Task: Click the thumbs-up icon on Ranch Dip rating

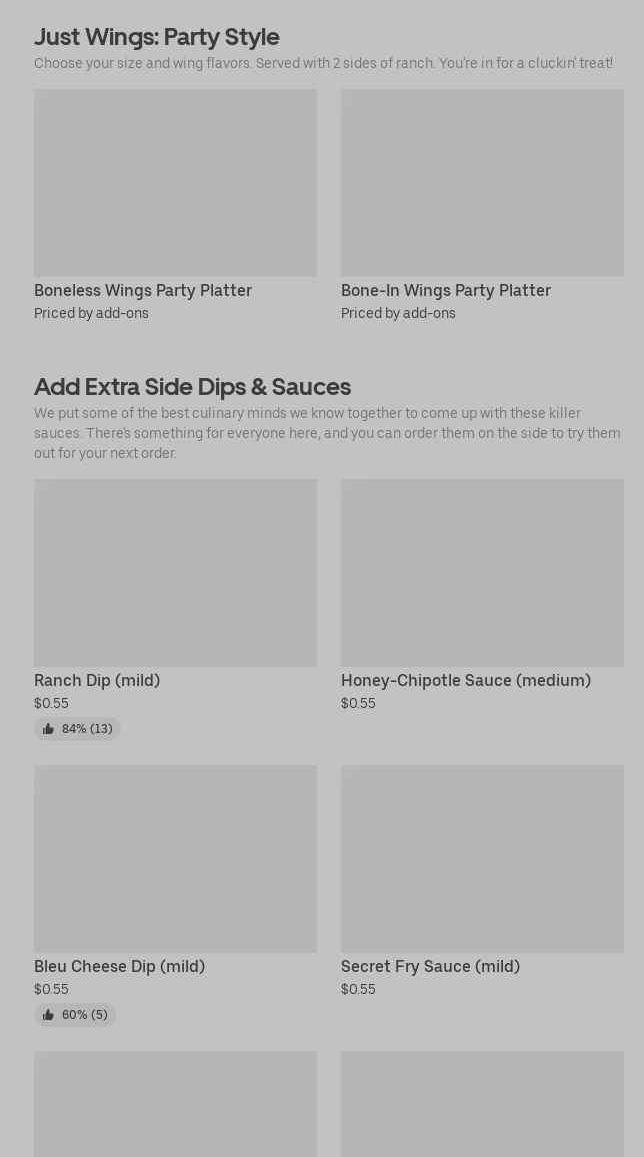Action: [x=48, y=729]
